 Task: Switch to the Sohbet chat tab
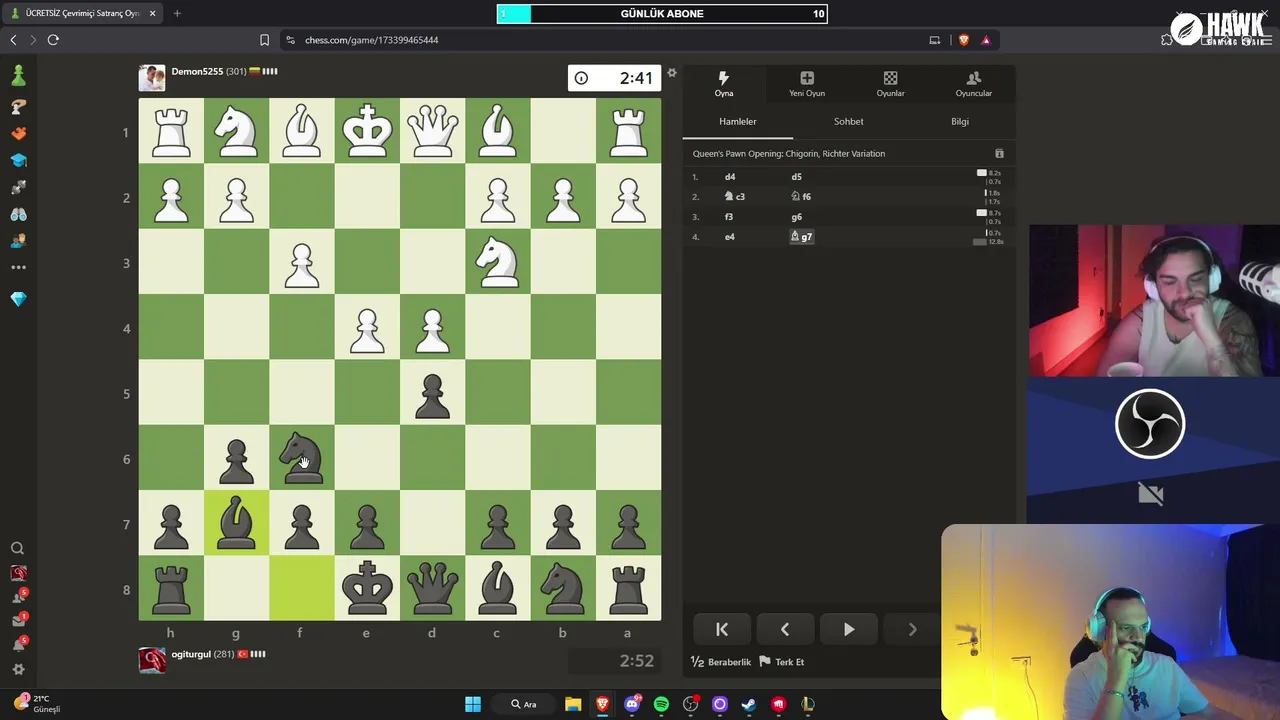pyautogui.click(x=849, y=122)
